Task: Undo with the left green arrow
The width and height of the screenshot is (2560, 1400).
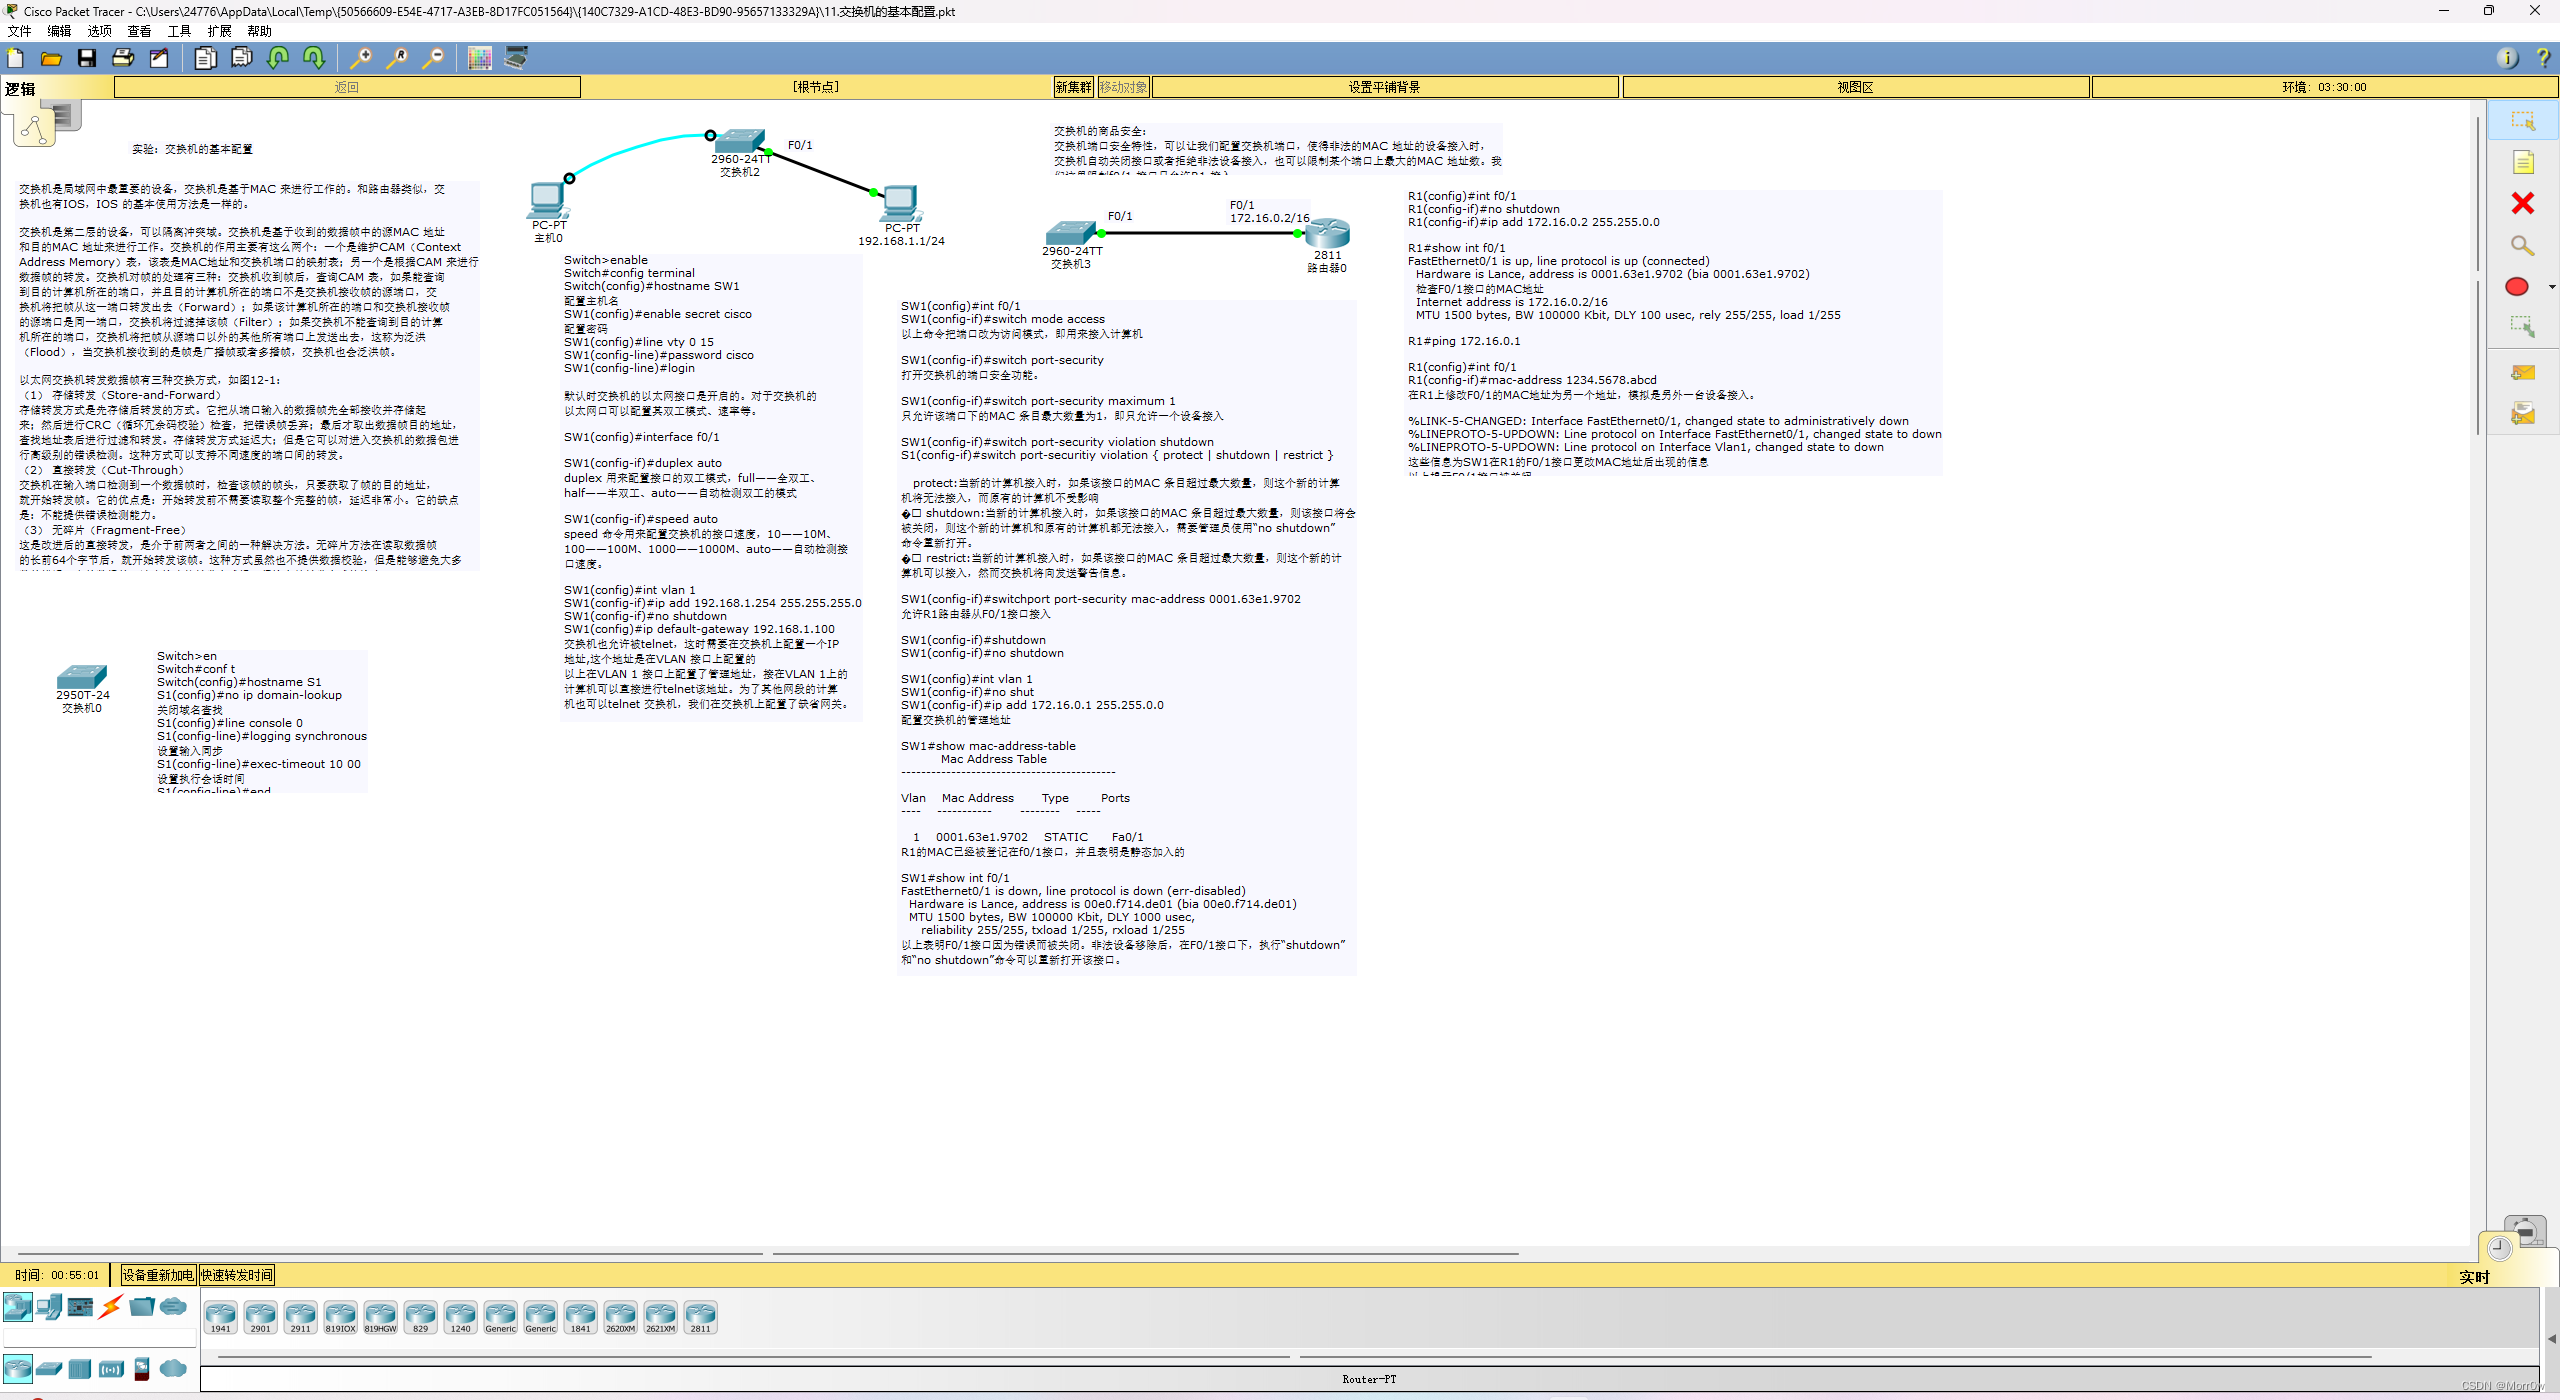Action: tap(278, 58)
